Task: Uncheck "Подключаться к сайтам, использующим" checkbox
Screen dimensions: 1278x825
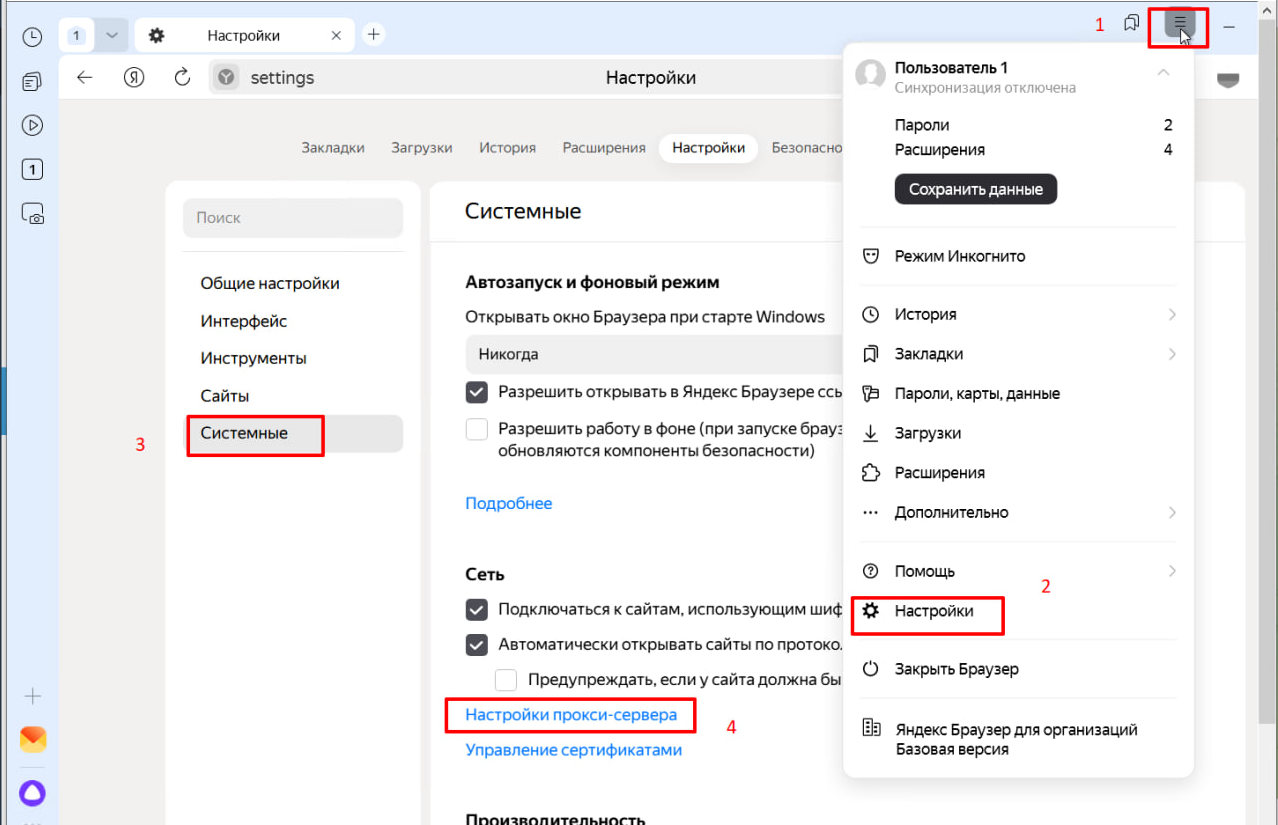Action: tap(477, 609)
